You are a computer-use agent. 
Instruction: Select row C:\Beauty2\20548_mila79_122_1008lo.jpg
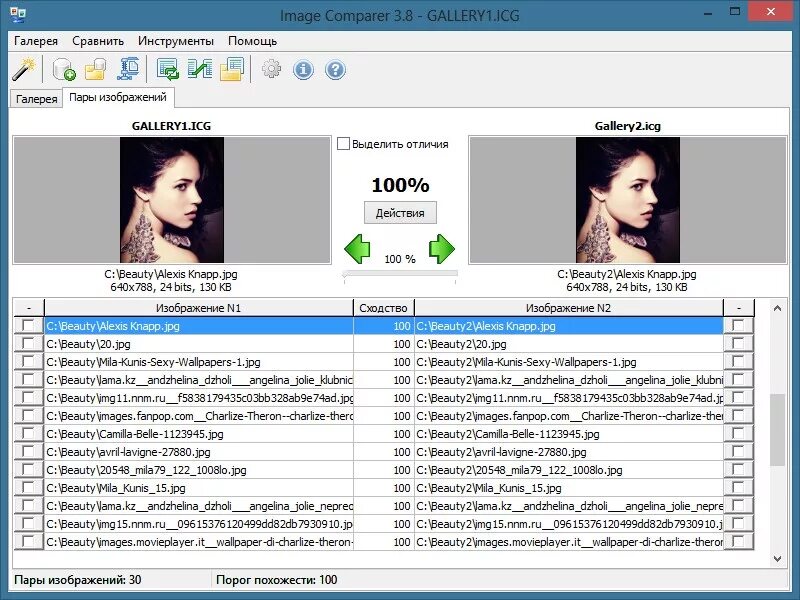[569, 470]
